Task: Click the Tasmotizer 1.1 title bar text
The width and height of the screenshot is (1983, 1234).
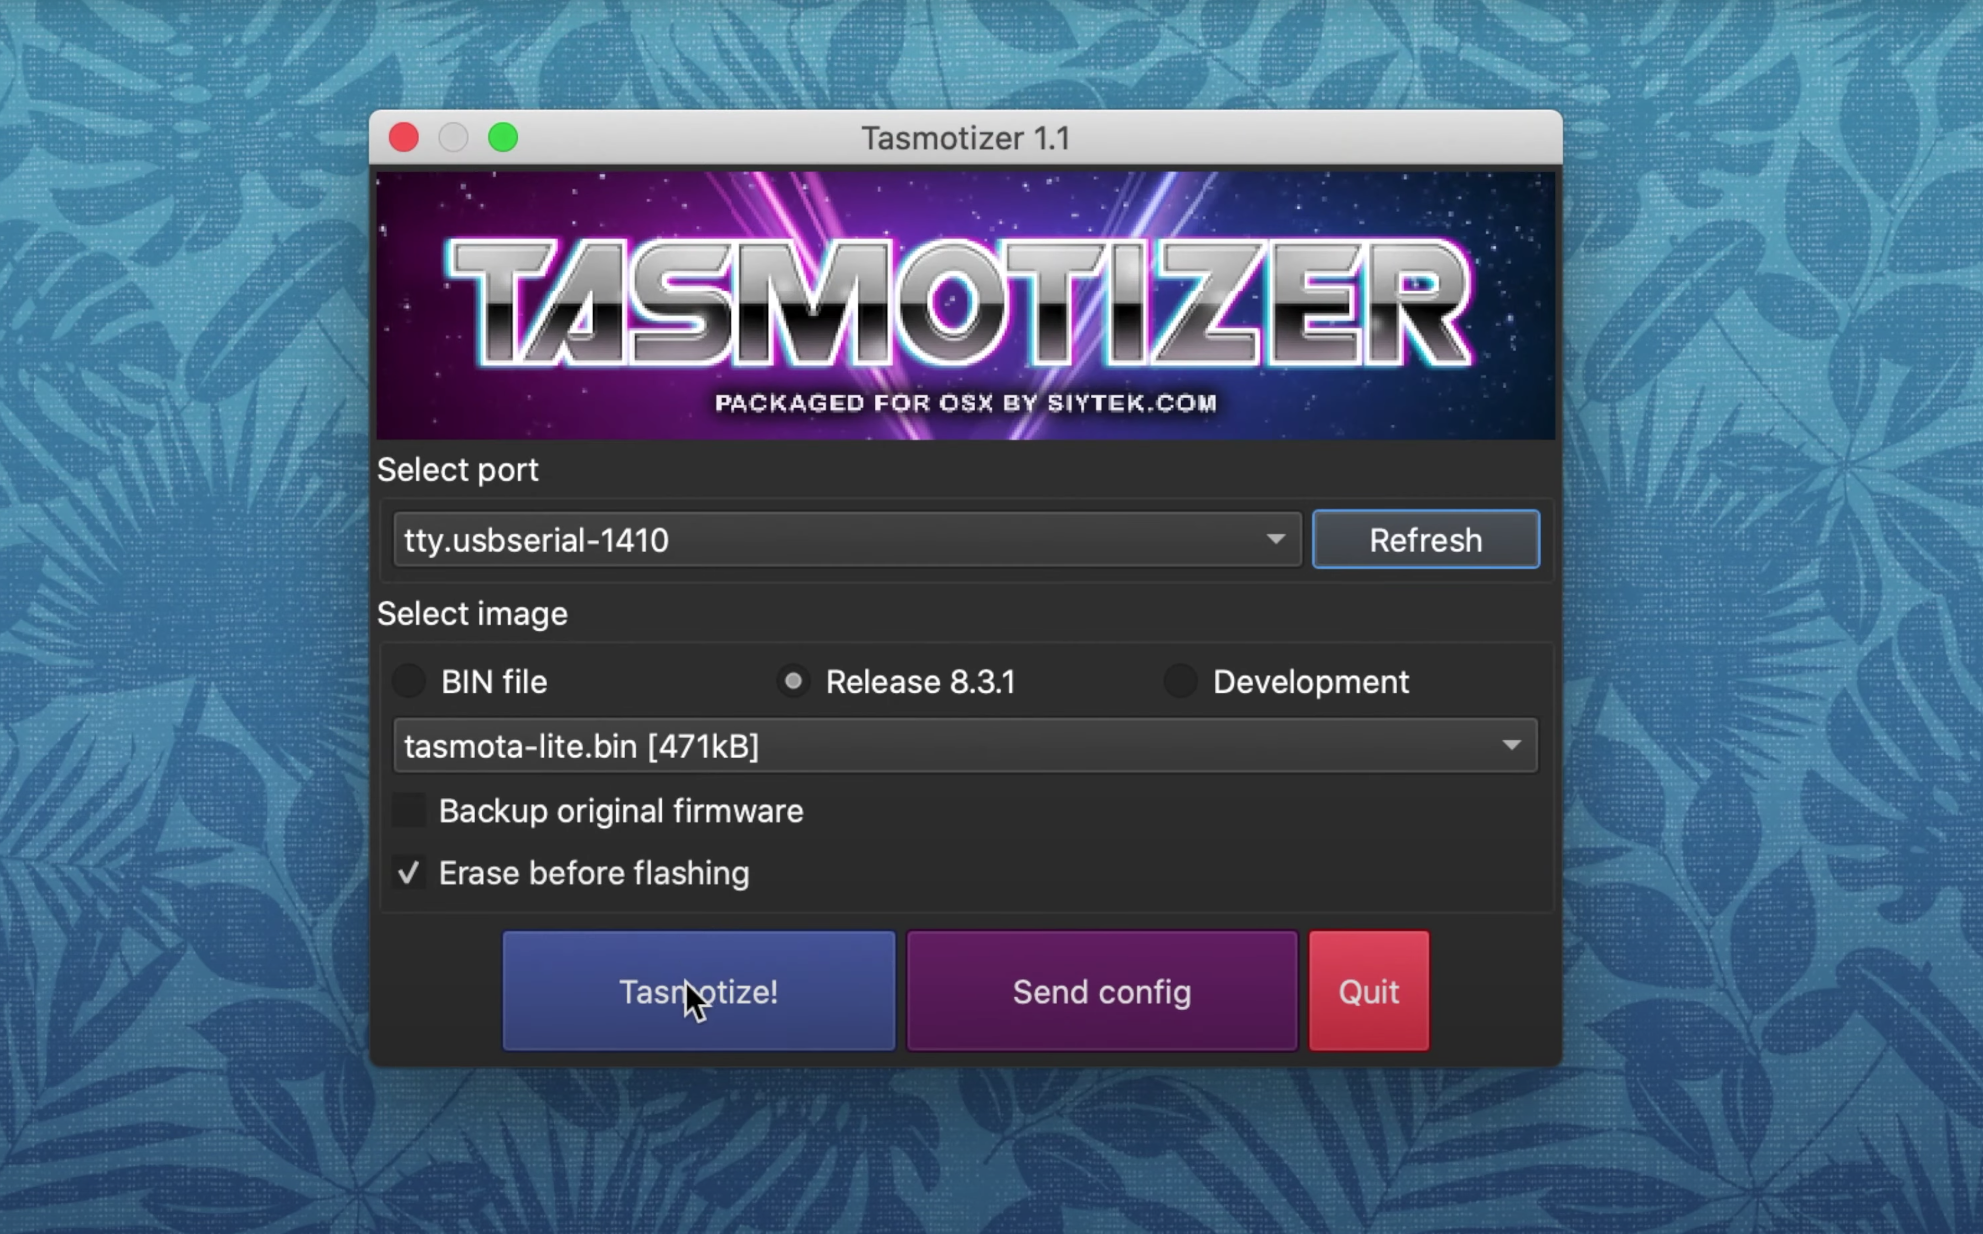Action: click(965, 138)
